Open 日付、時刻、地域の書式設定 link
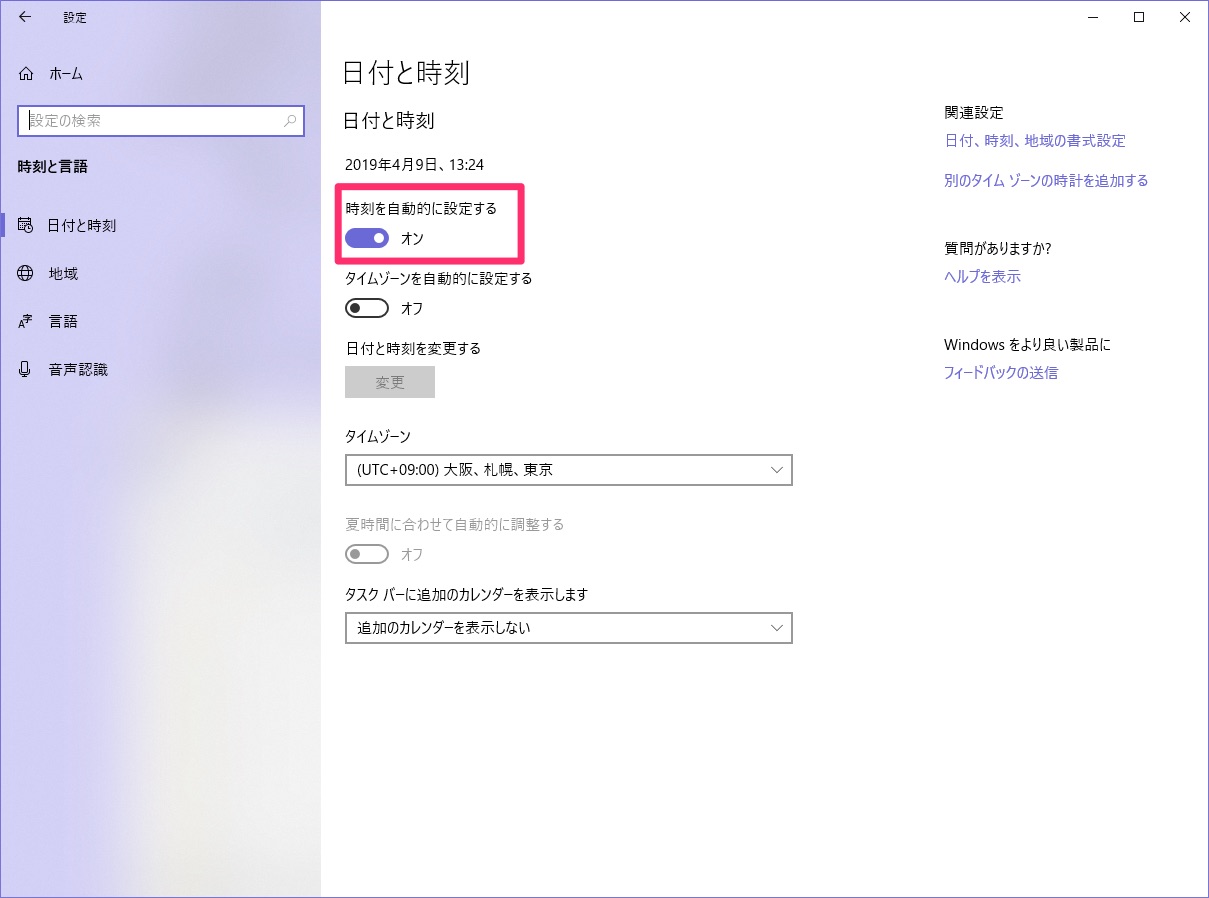Viewport: 1209px width, 898px height. [1035, 141]
